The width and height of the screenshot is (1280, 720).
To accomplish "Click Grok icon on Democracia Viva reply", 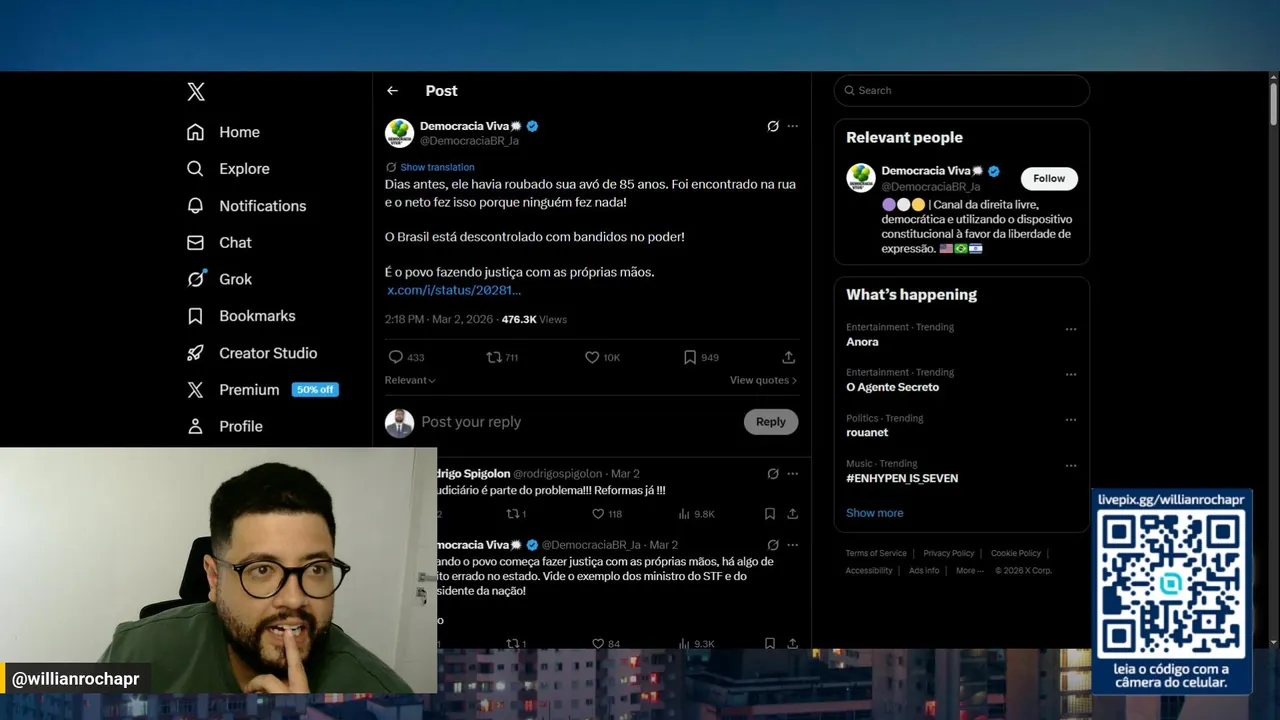I will pos(773,545).
